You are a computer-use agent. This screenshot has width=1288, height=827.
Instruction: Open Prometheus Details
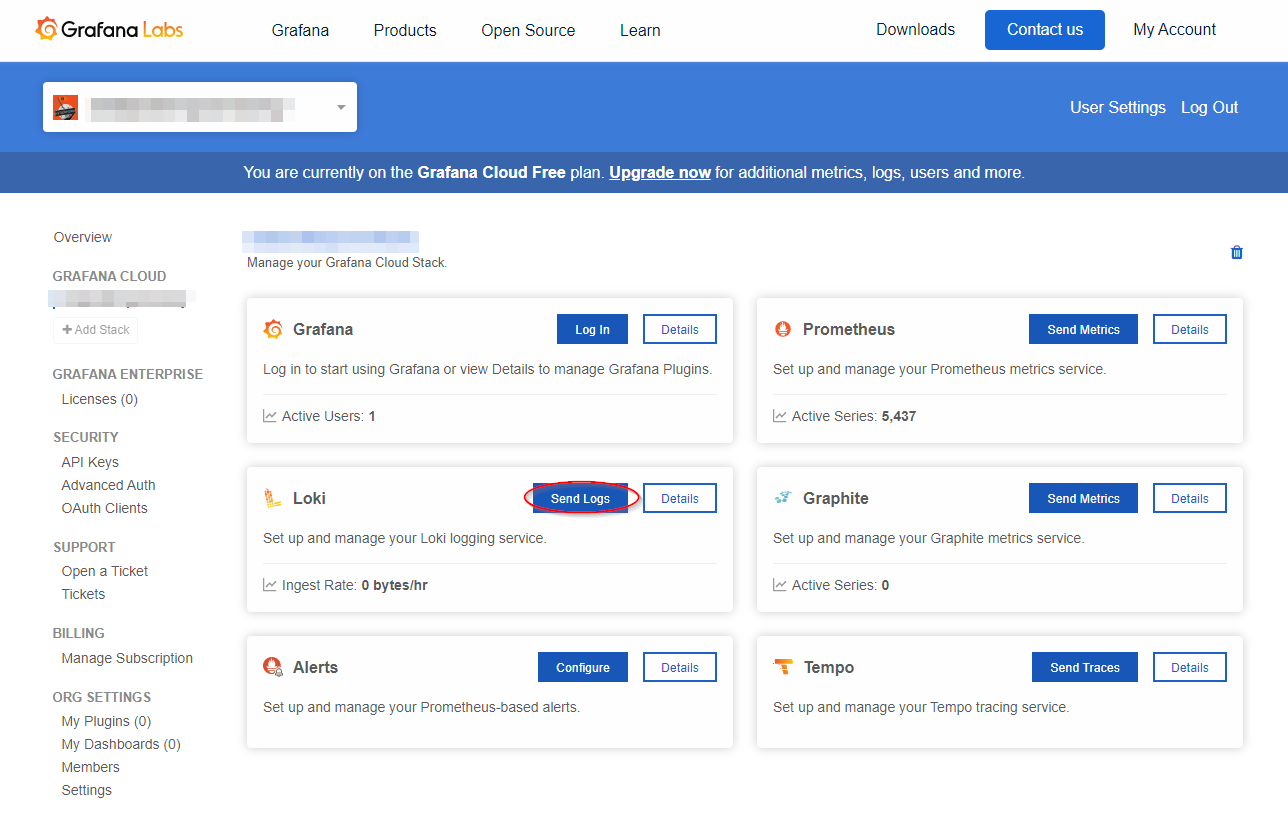1190,329
